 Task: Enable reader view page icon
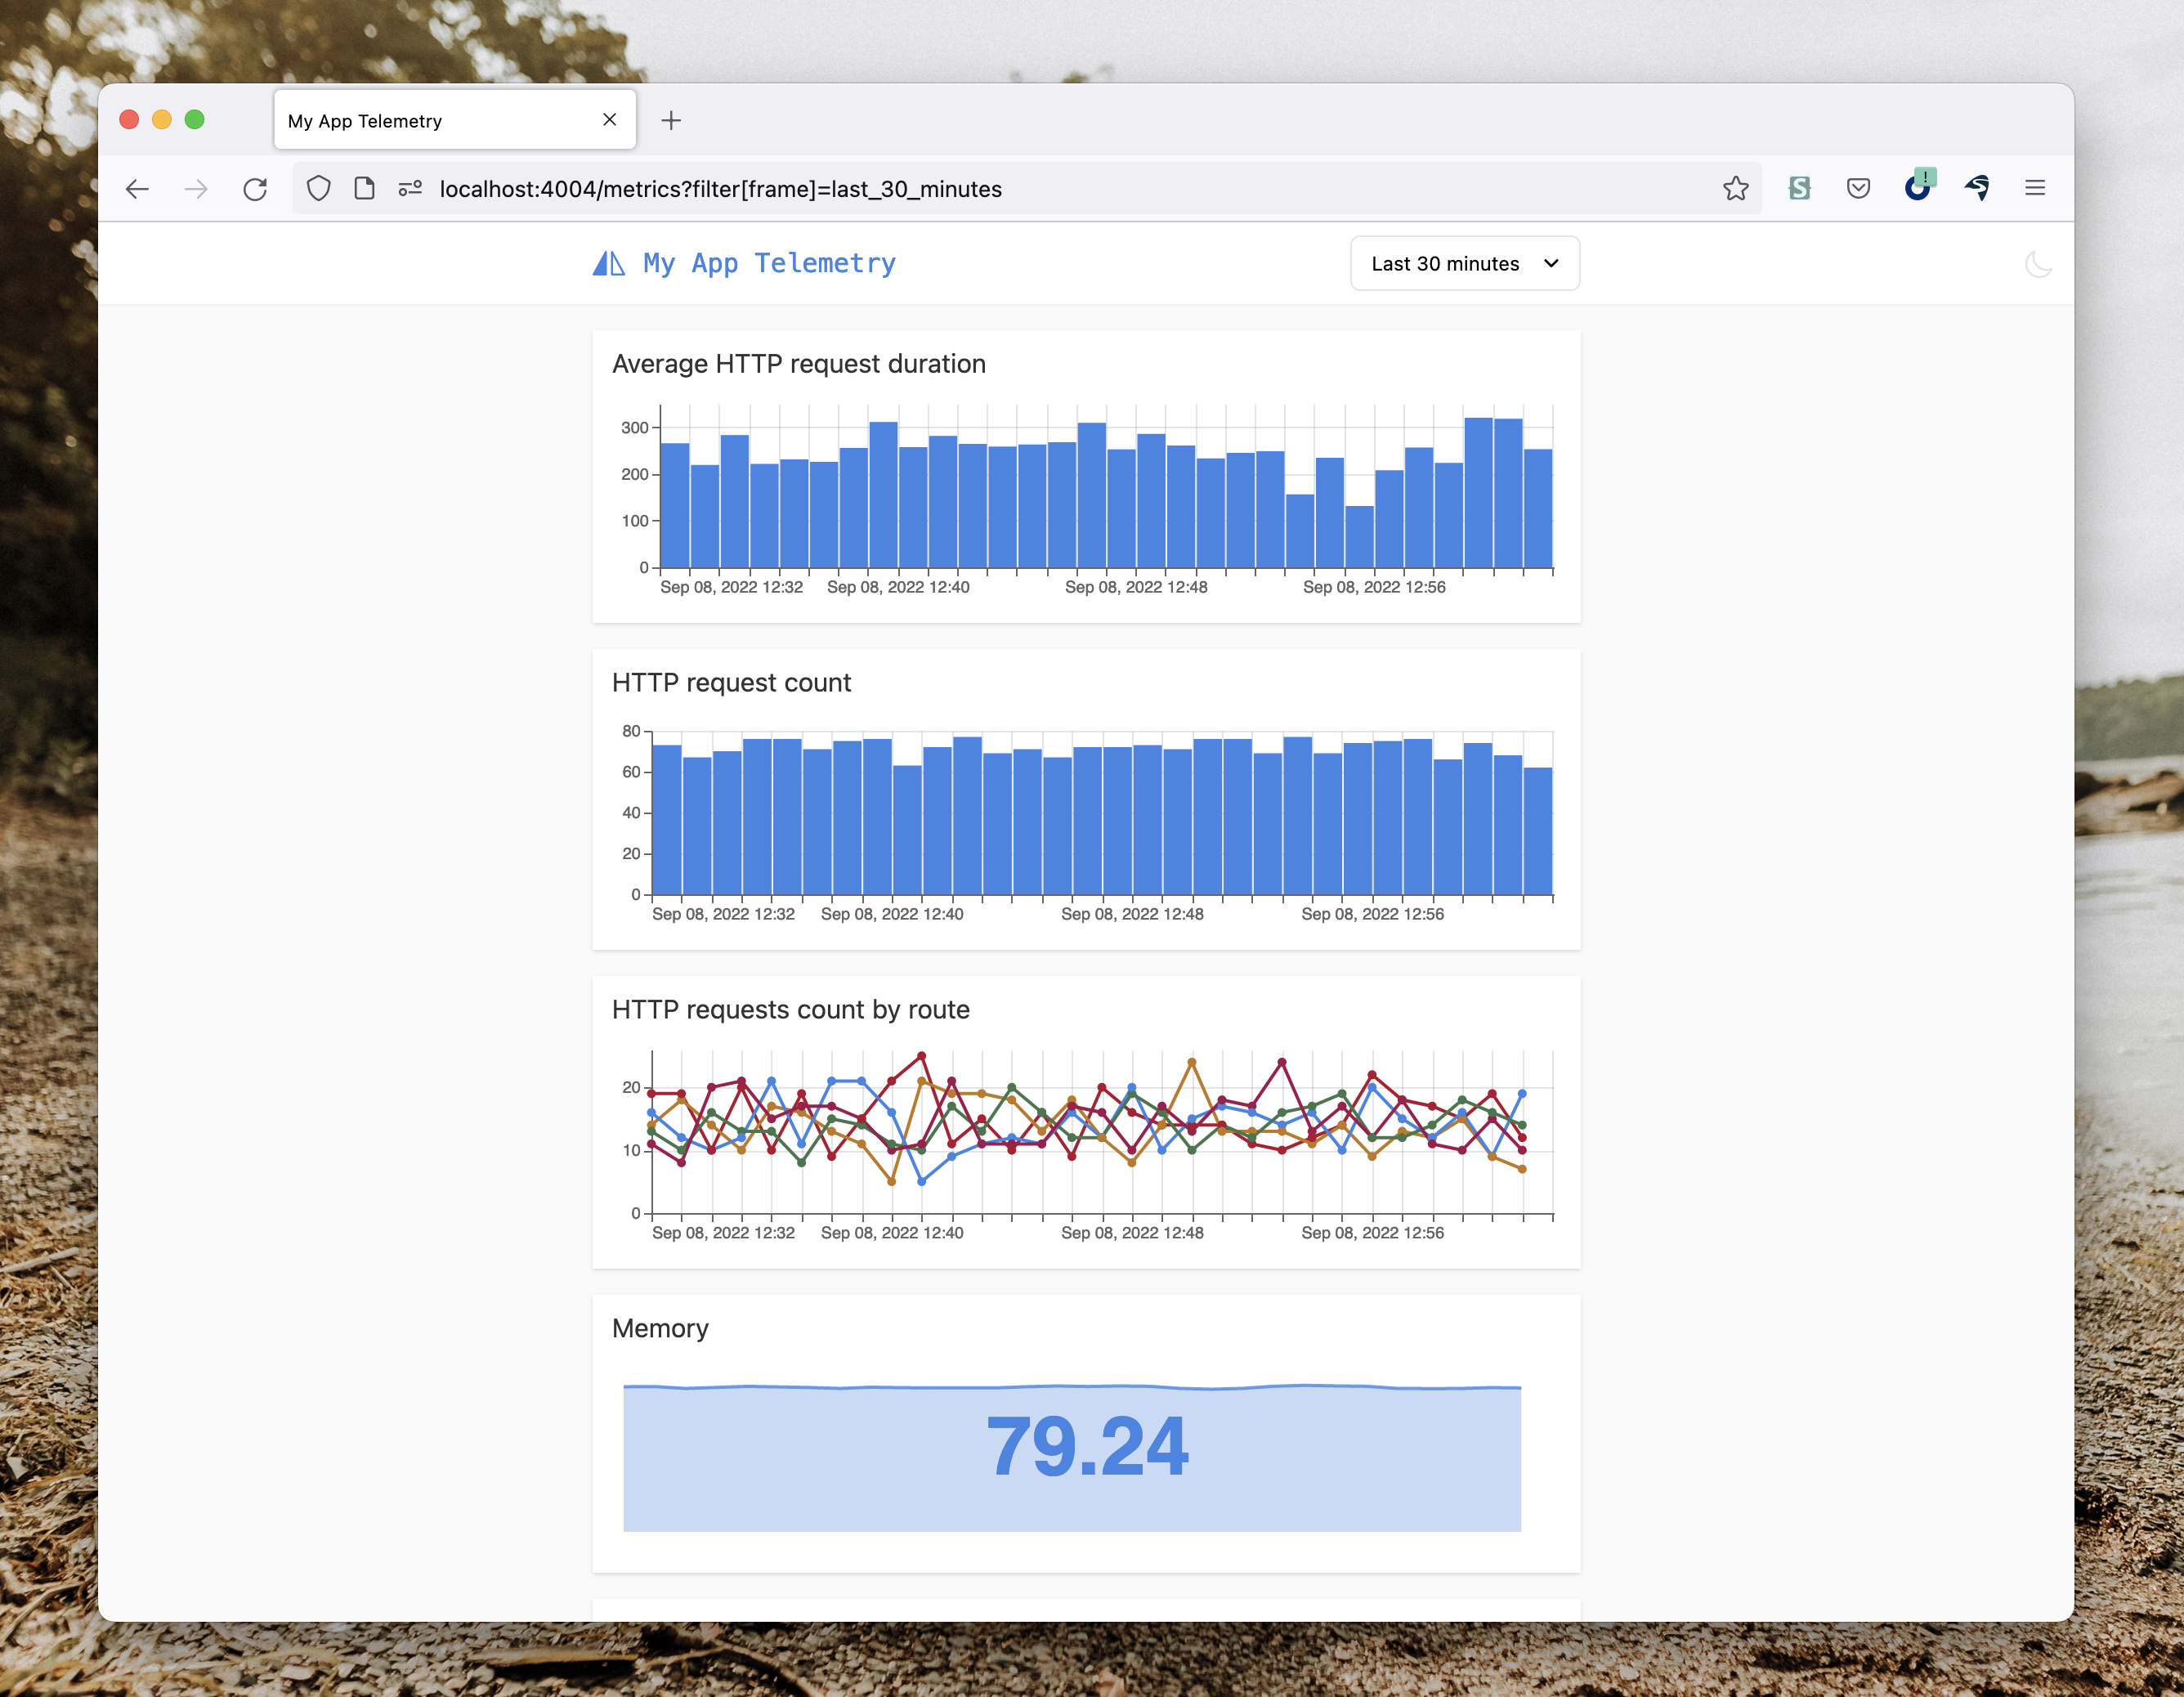point(363,188)
